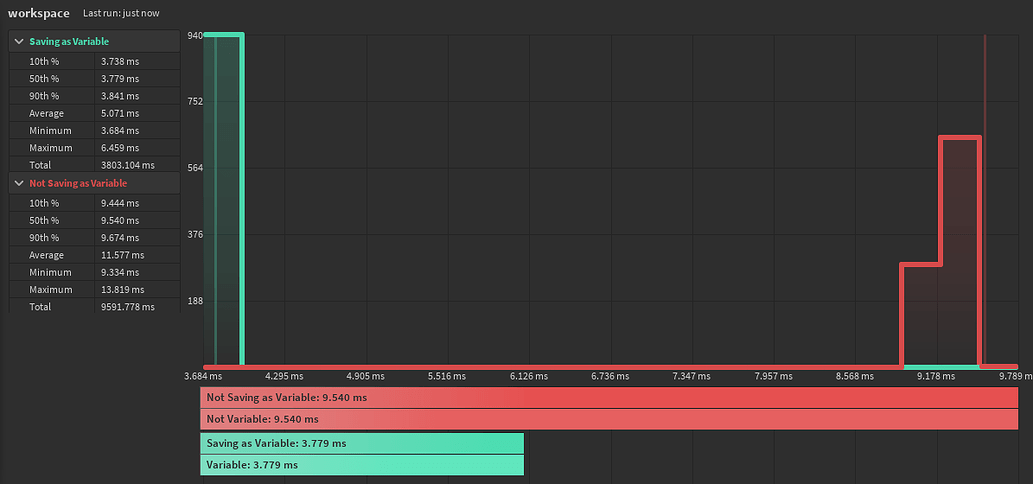Click the tall green histogram peak

click(224, 198)
